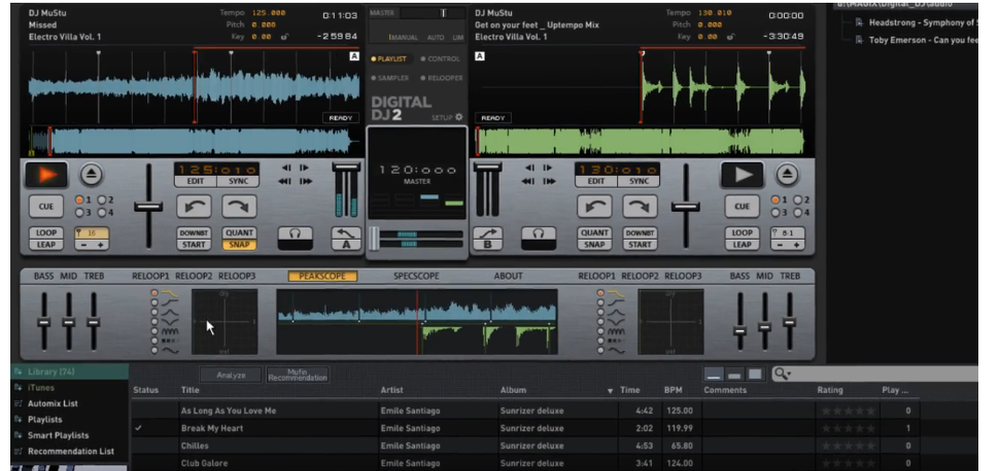Viewport: 1000px width, 471px height.
Task: Select hot cue 4 on deck B
Action: coord(797,212)
